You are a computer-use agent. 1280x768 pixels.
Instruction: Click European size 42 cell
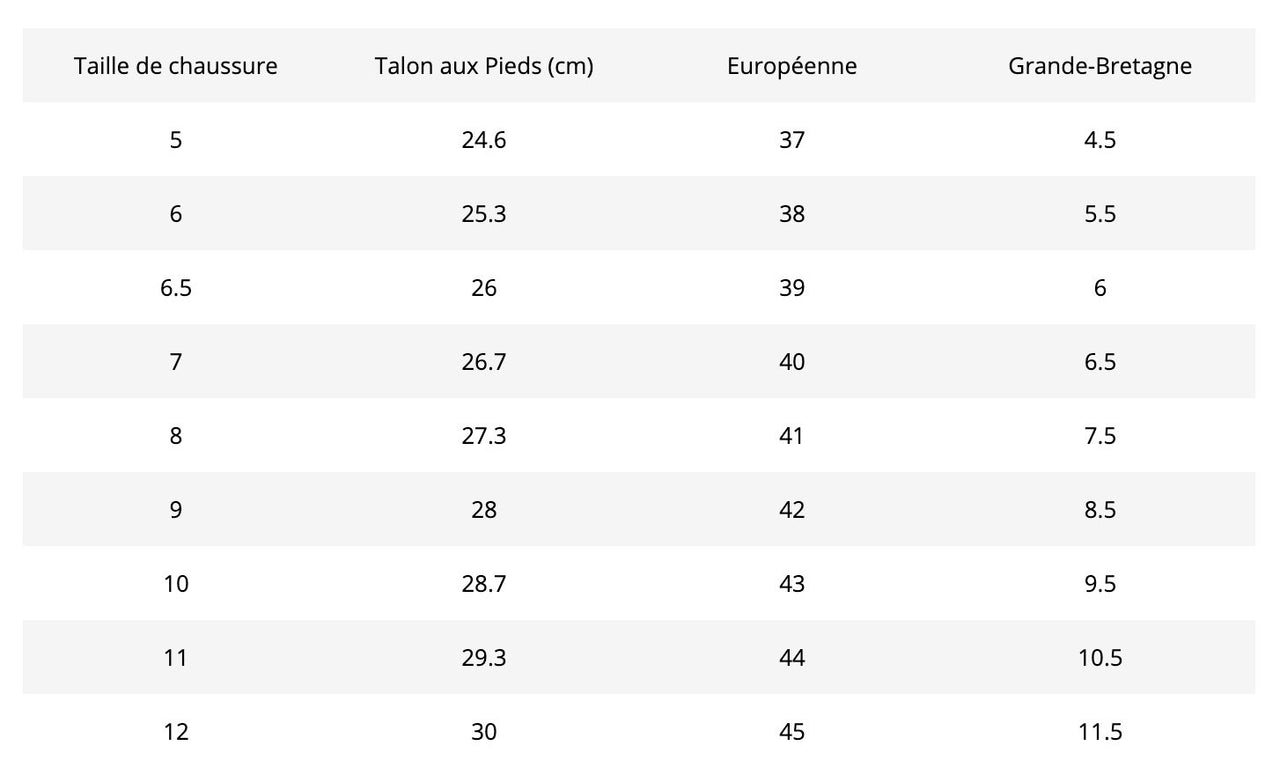792,510
